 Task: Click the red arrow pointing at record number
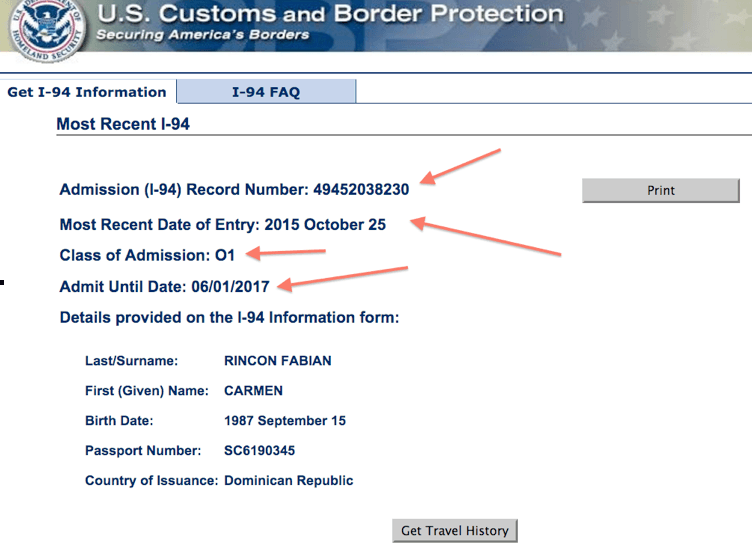[x=460, y=166]
